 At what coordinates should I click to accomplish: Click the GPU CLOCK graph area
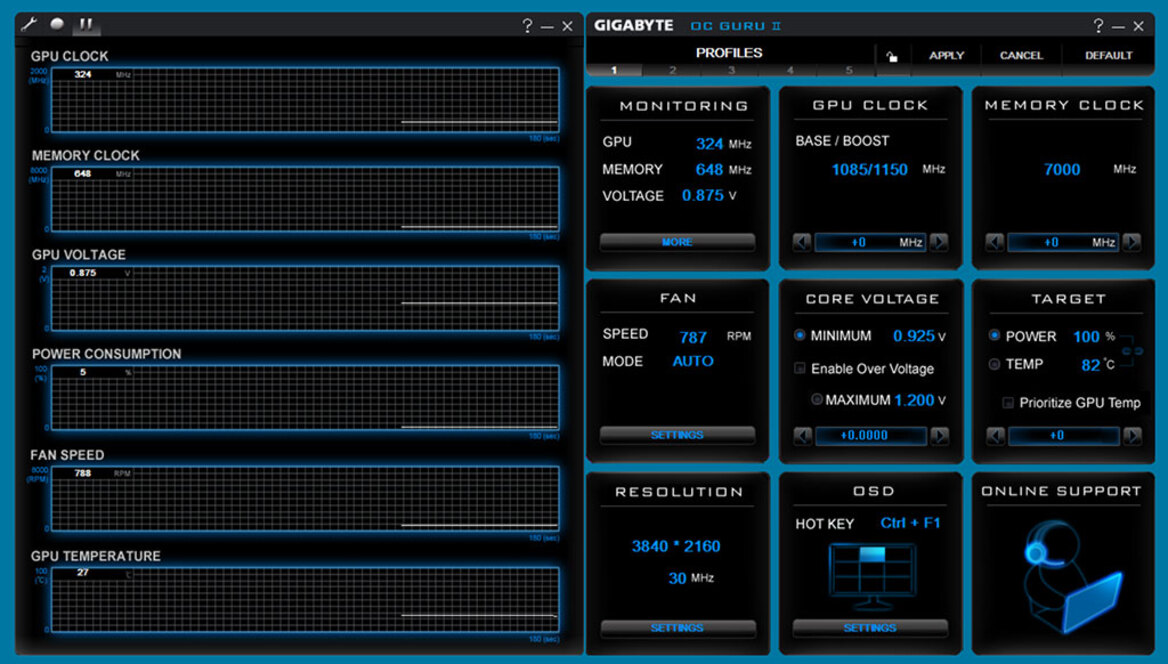(305, 100)
